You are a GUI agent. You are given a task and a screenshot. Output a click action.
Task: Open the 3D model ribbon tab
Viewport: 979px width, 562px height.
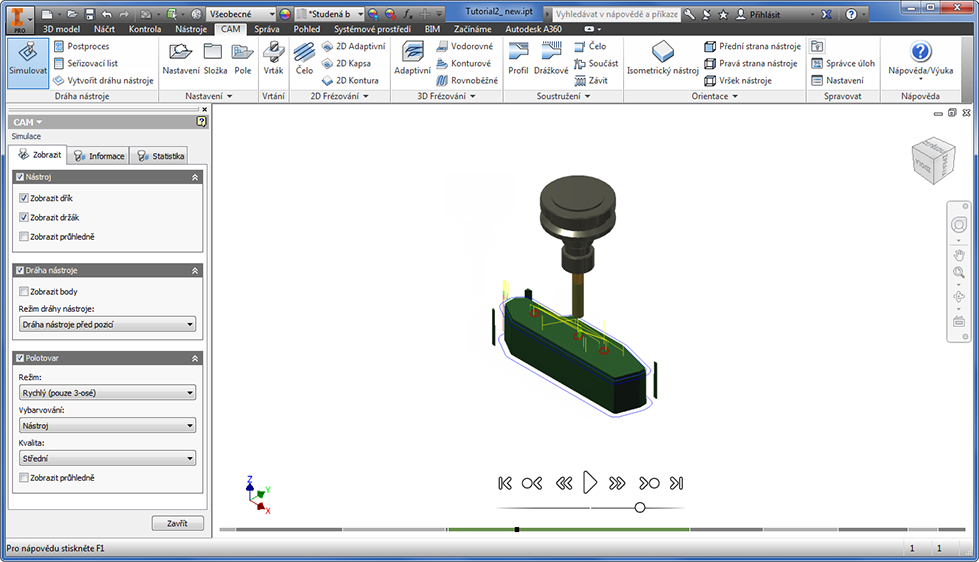click(x=61, y=29)
